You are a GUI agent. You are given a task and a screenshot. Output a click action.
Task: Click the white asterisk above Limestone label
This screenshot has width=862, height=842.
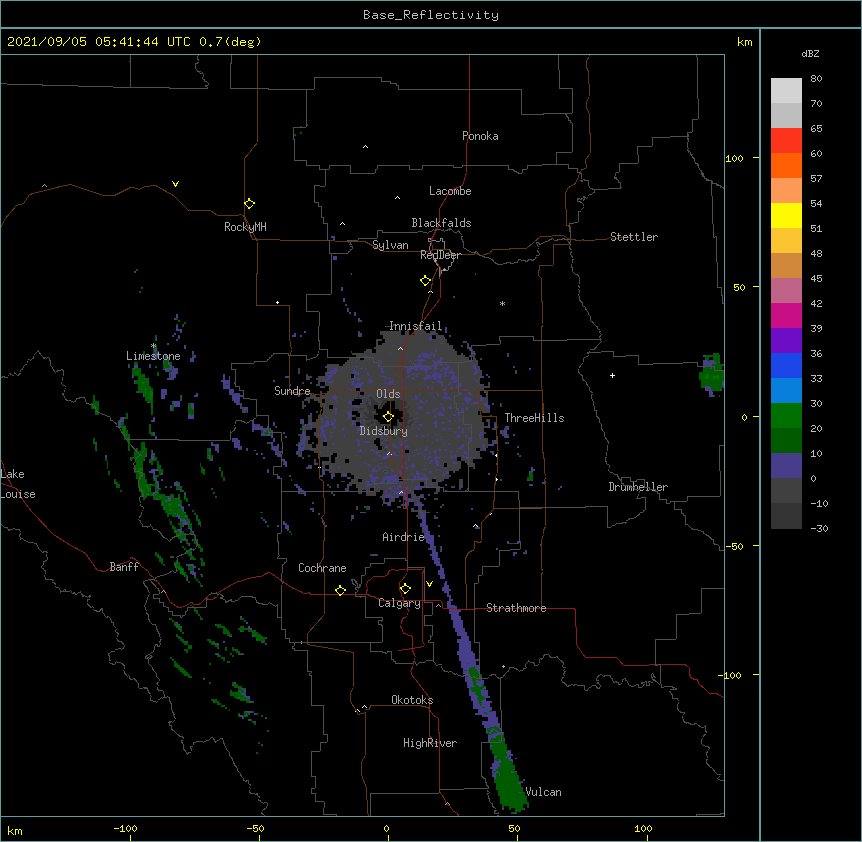pos(154,346)
